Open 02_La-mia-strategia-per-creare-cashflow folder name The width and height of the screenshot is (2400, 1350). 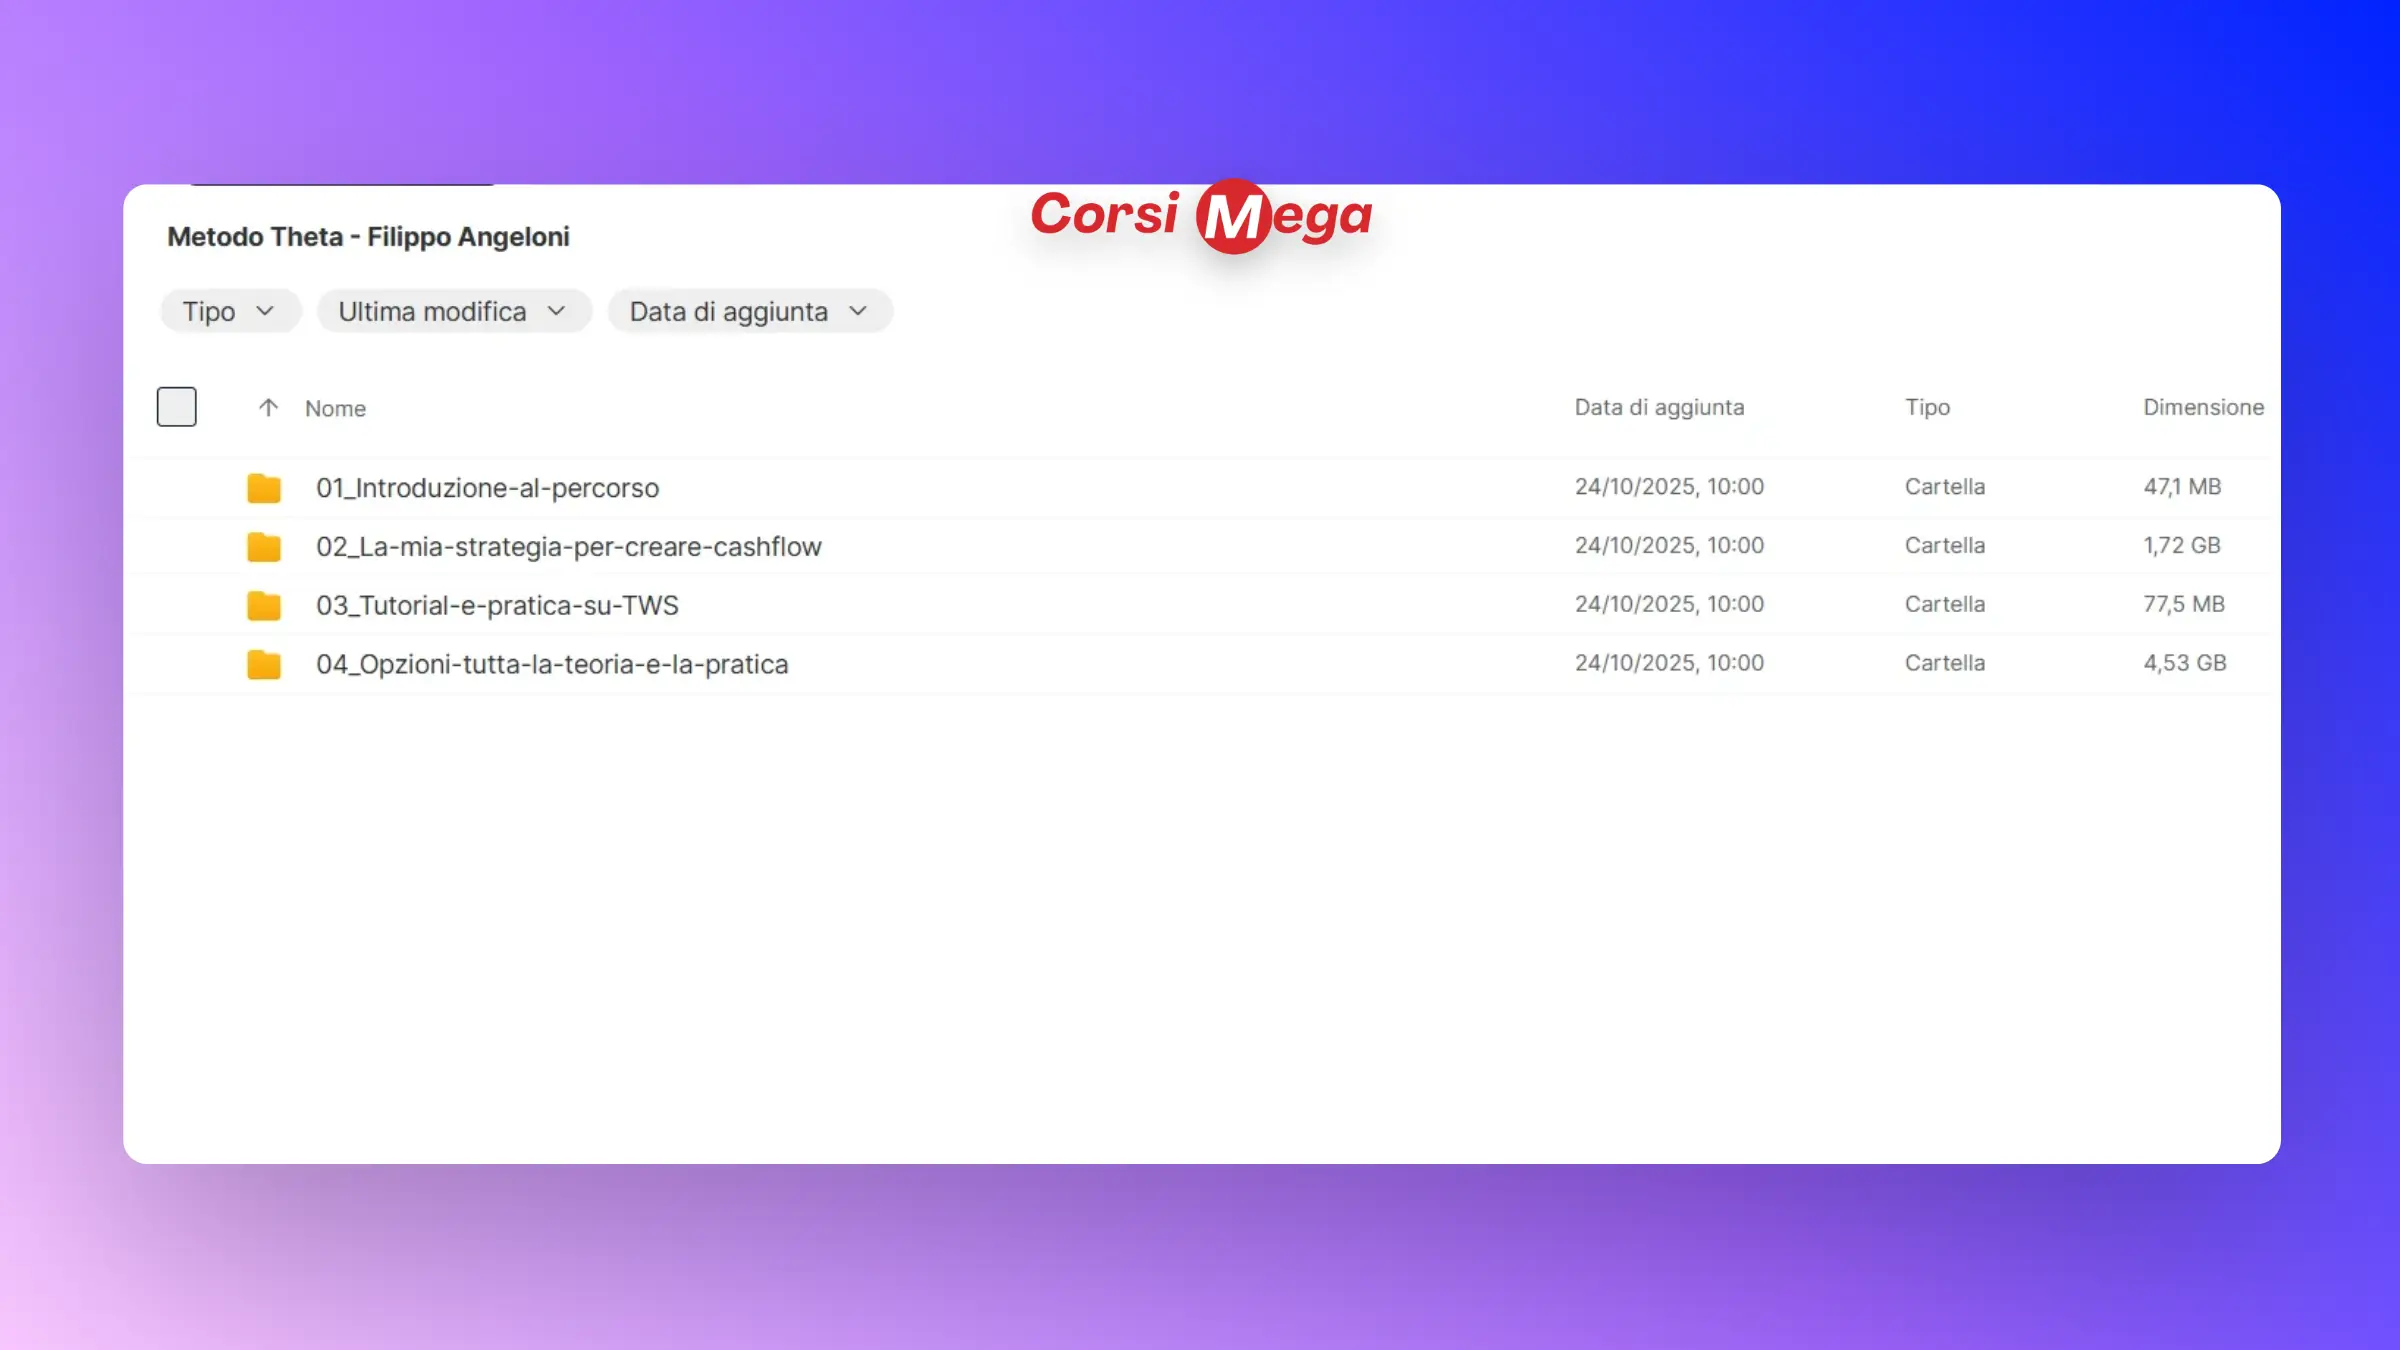568,547
